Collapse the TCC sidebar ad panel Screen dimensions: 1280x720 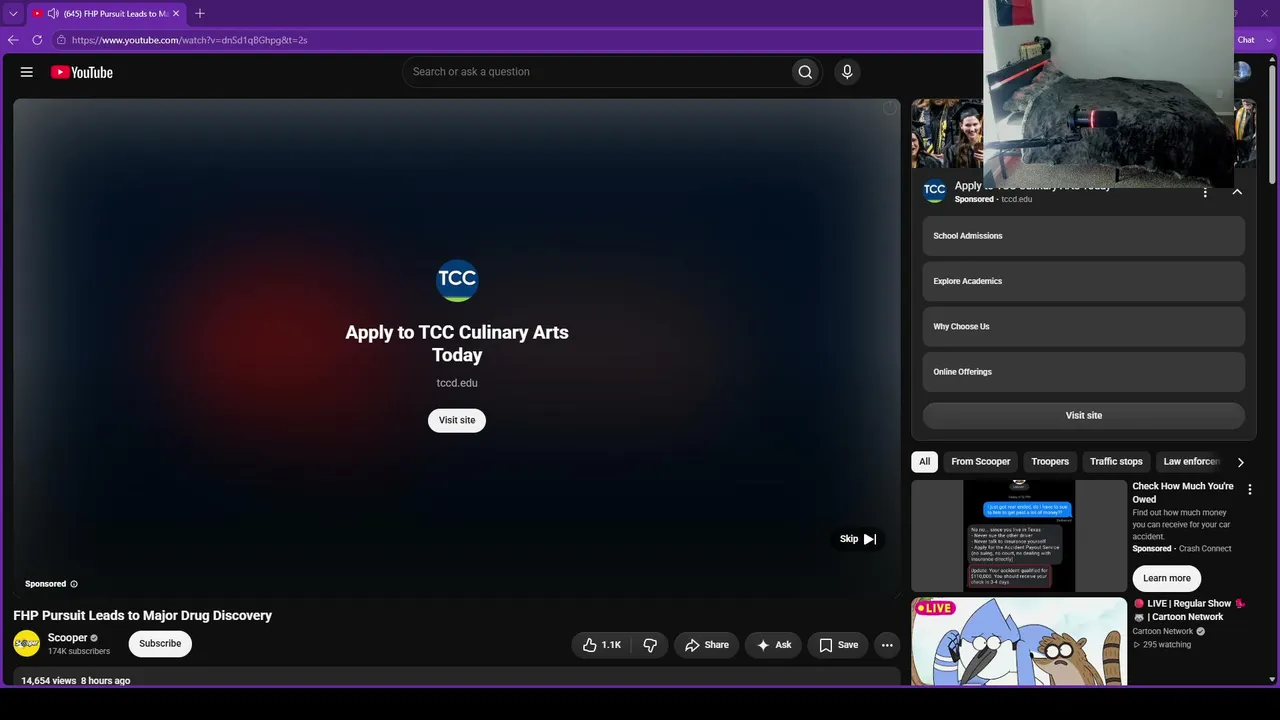click(x=1237, y=192)
